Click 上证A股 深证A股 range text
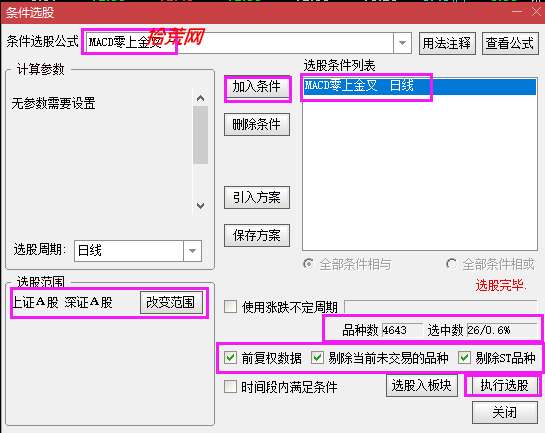Image resolution: width=545 pixels, height=433 pixels. [63, 302]
